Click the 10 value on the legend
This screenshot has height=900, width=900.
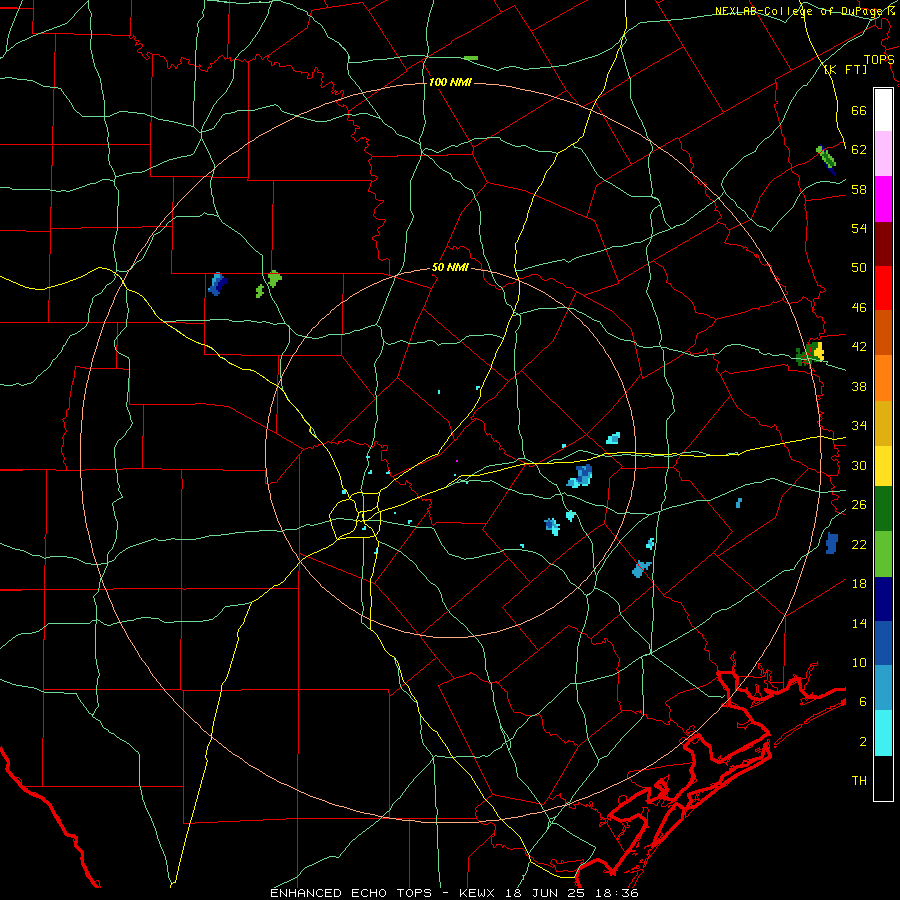pos(859,662)
